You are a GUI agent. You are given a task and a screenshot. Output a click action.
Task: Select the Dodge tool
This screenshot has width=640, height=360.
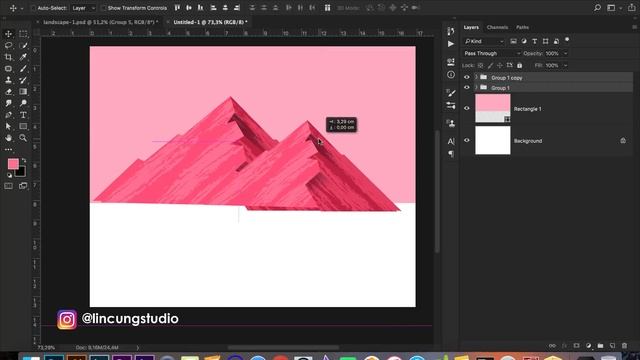23,103
